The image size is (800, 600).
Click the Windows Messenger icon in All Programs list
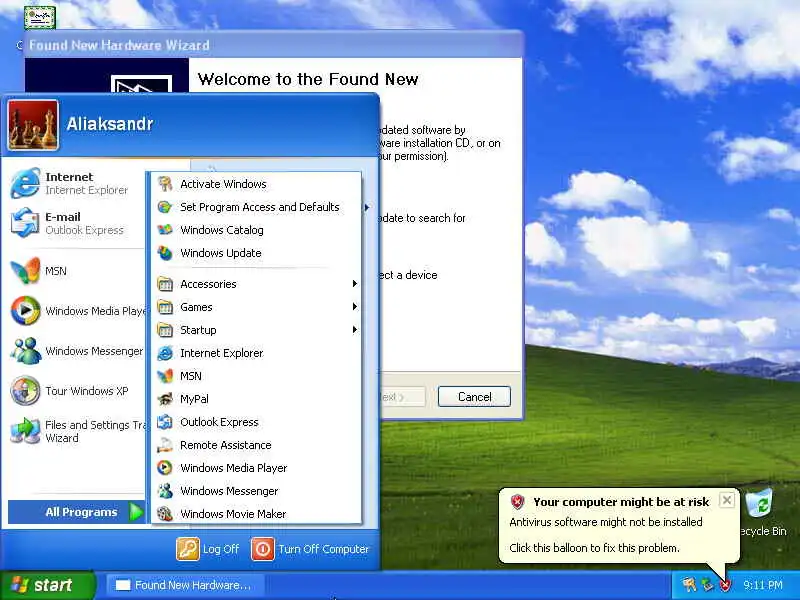point(165,491)
